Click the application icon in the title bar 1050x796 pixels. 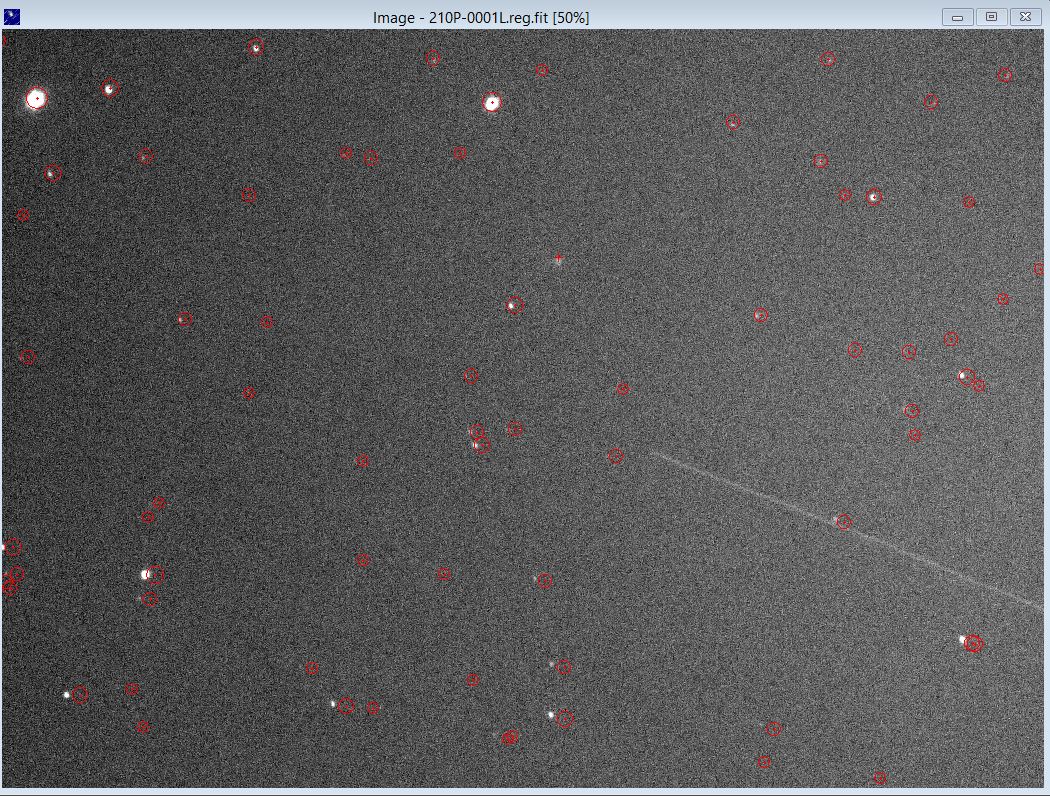point(14,16)
